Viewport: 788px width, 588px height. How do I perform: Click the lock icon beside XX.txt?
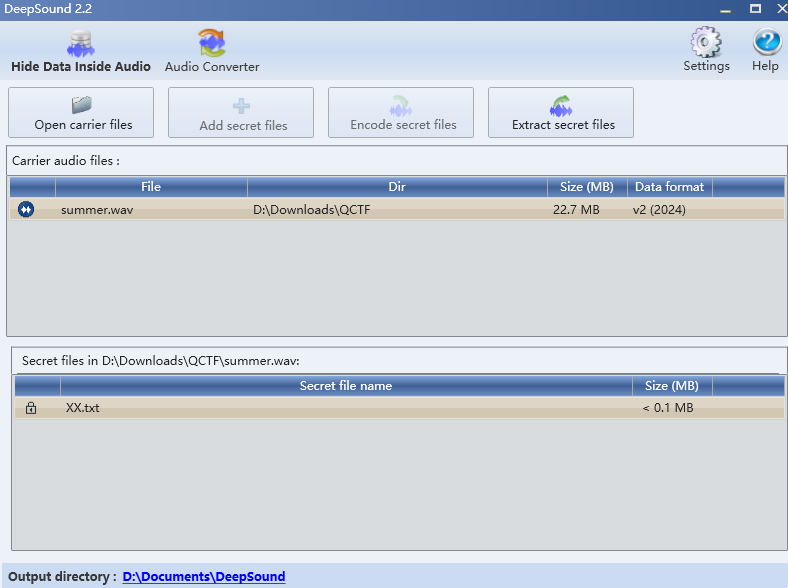tap(31, 408)
